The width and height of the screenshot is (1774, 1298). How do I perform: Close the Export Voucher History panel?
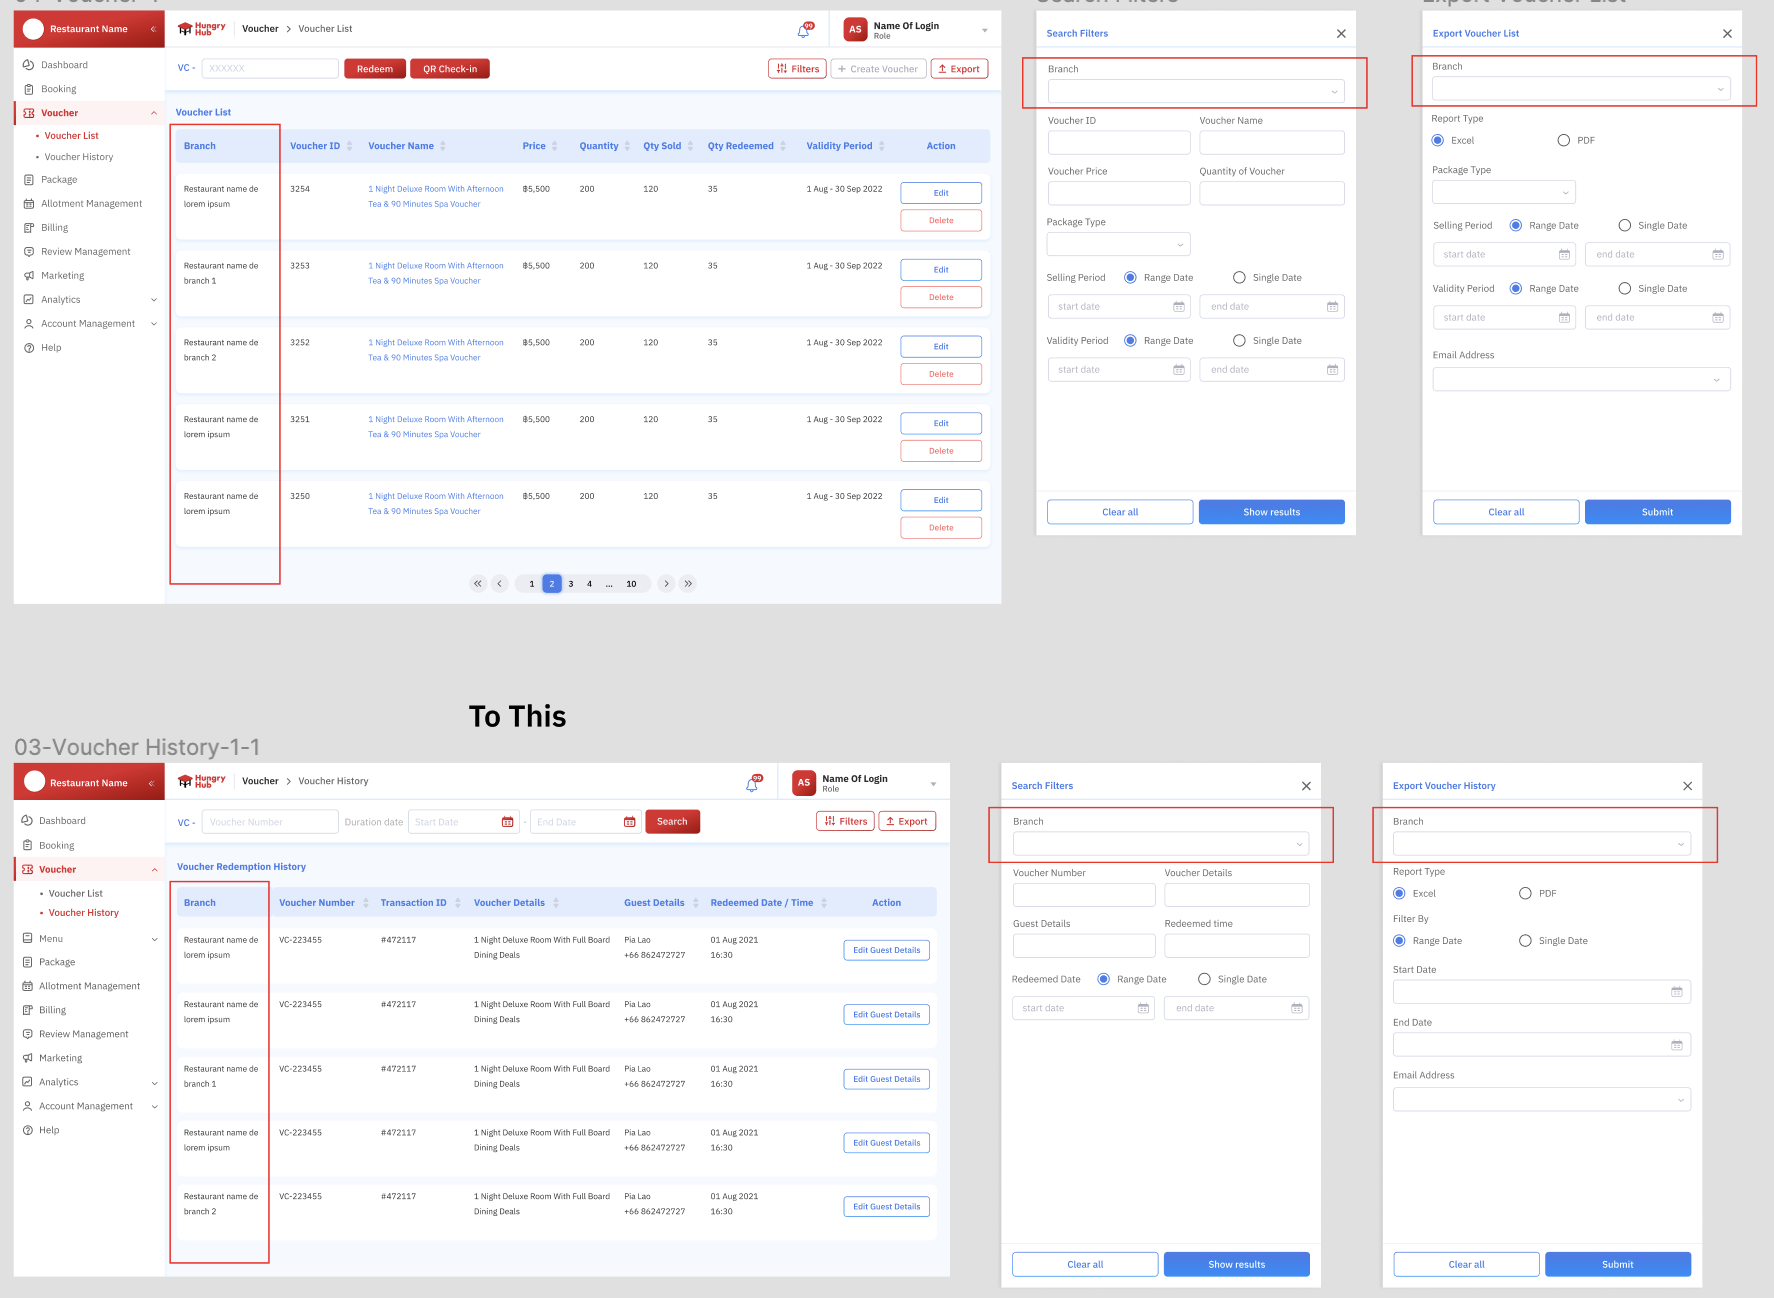[x=1687, y=786]
